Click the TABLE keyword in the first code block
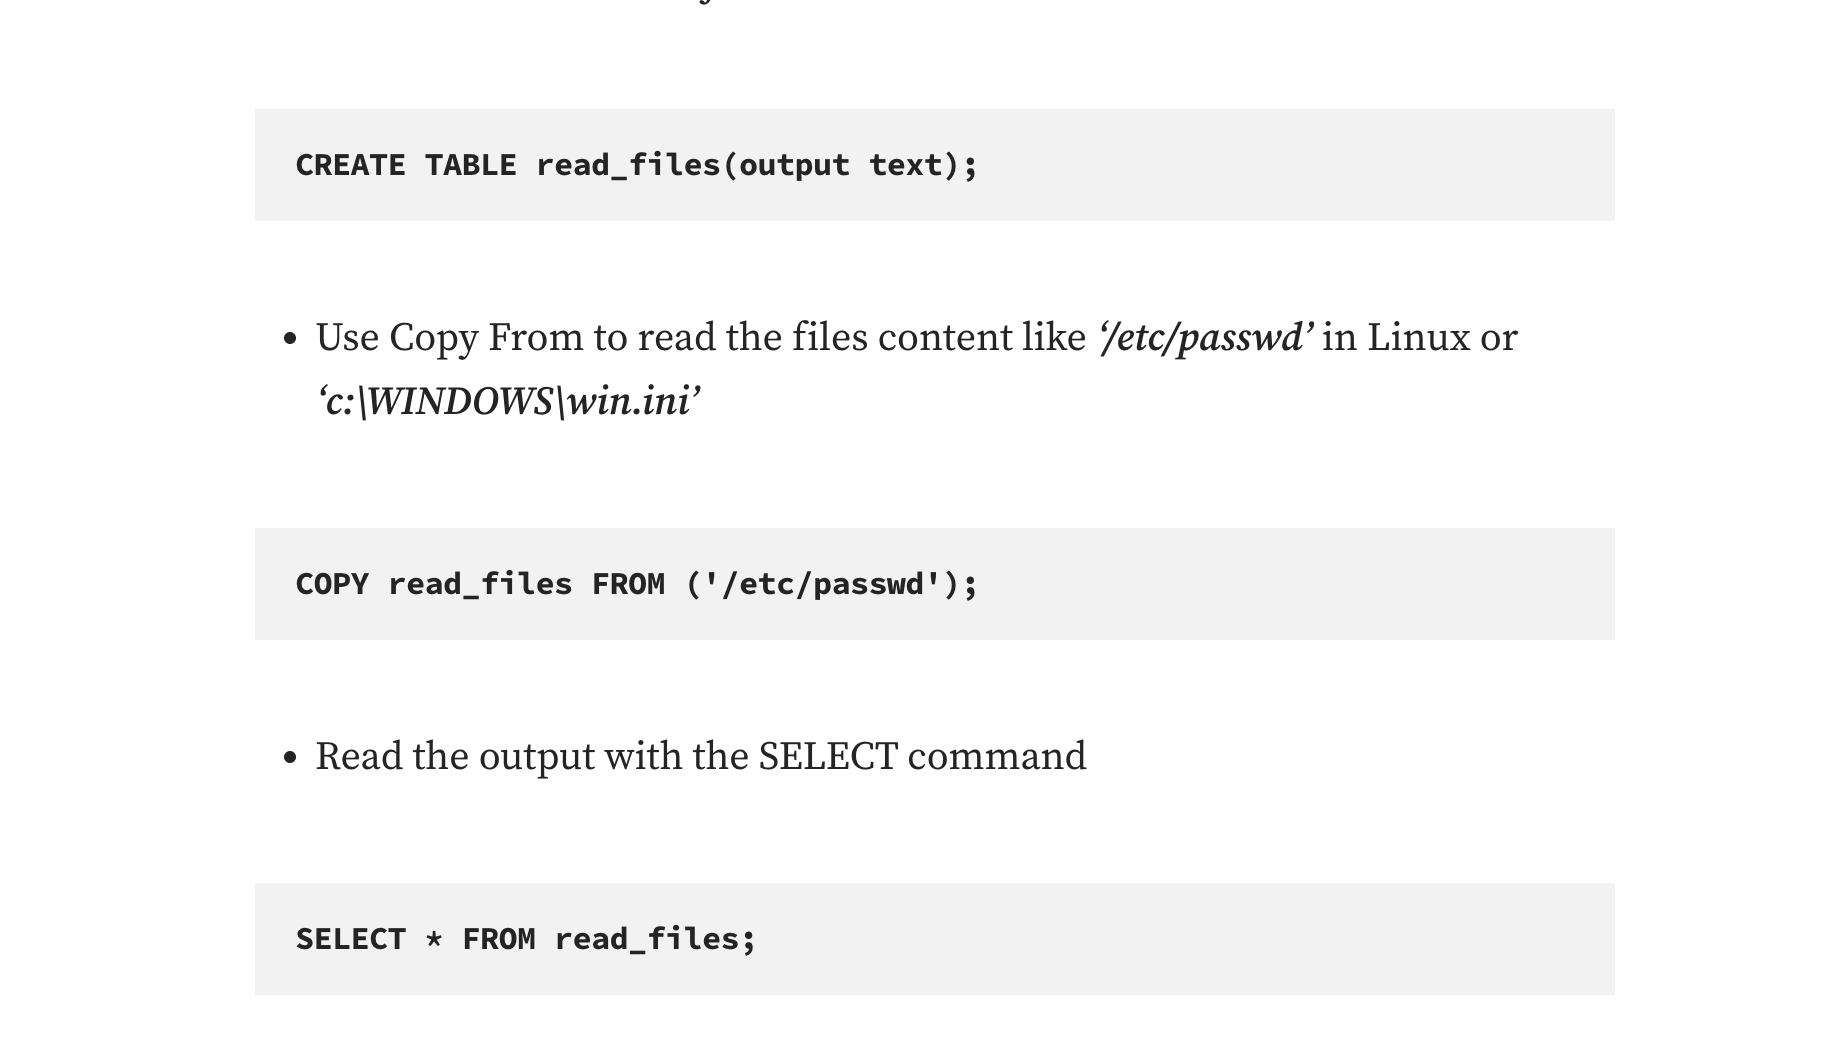This screenshot has height=1054, width=1842. [471, 165]
